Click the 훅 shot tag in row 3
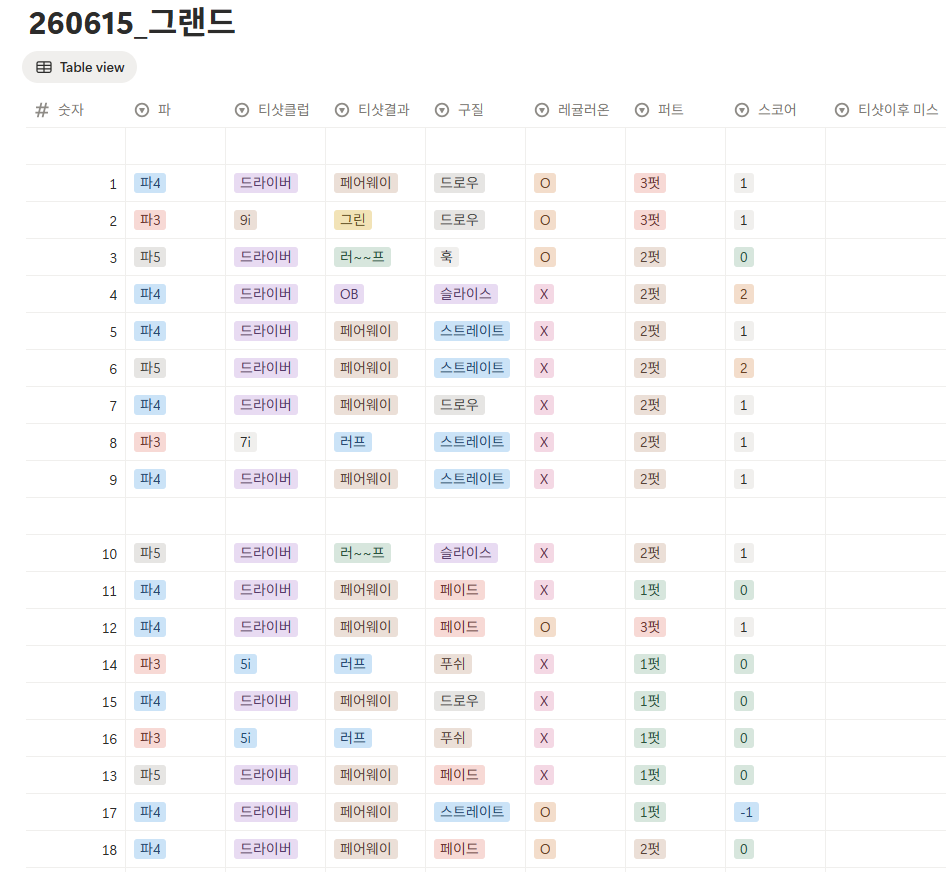Viewport: 946px width, 872px height. [x=446, y=257]
